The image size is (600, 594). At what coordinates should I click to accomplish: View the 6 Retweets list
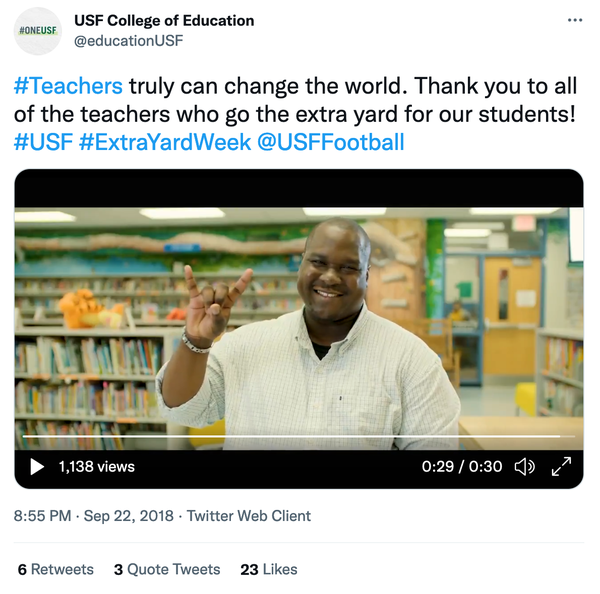(x=56, y=569)
